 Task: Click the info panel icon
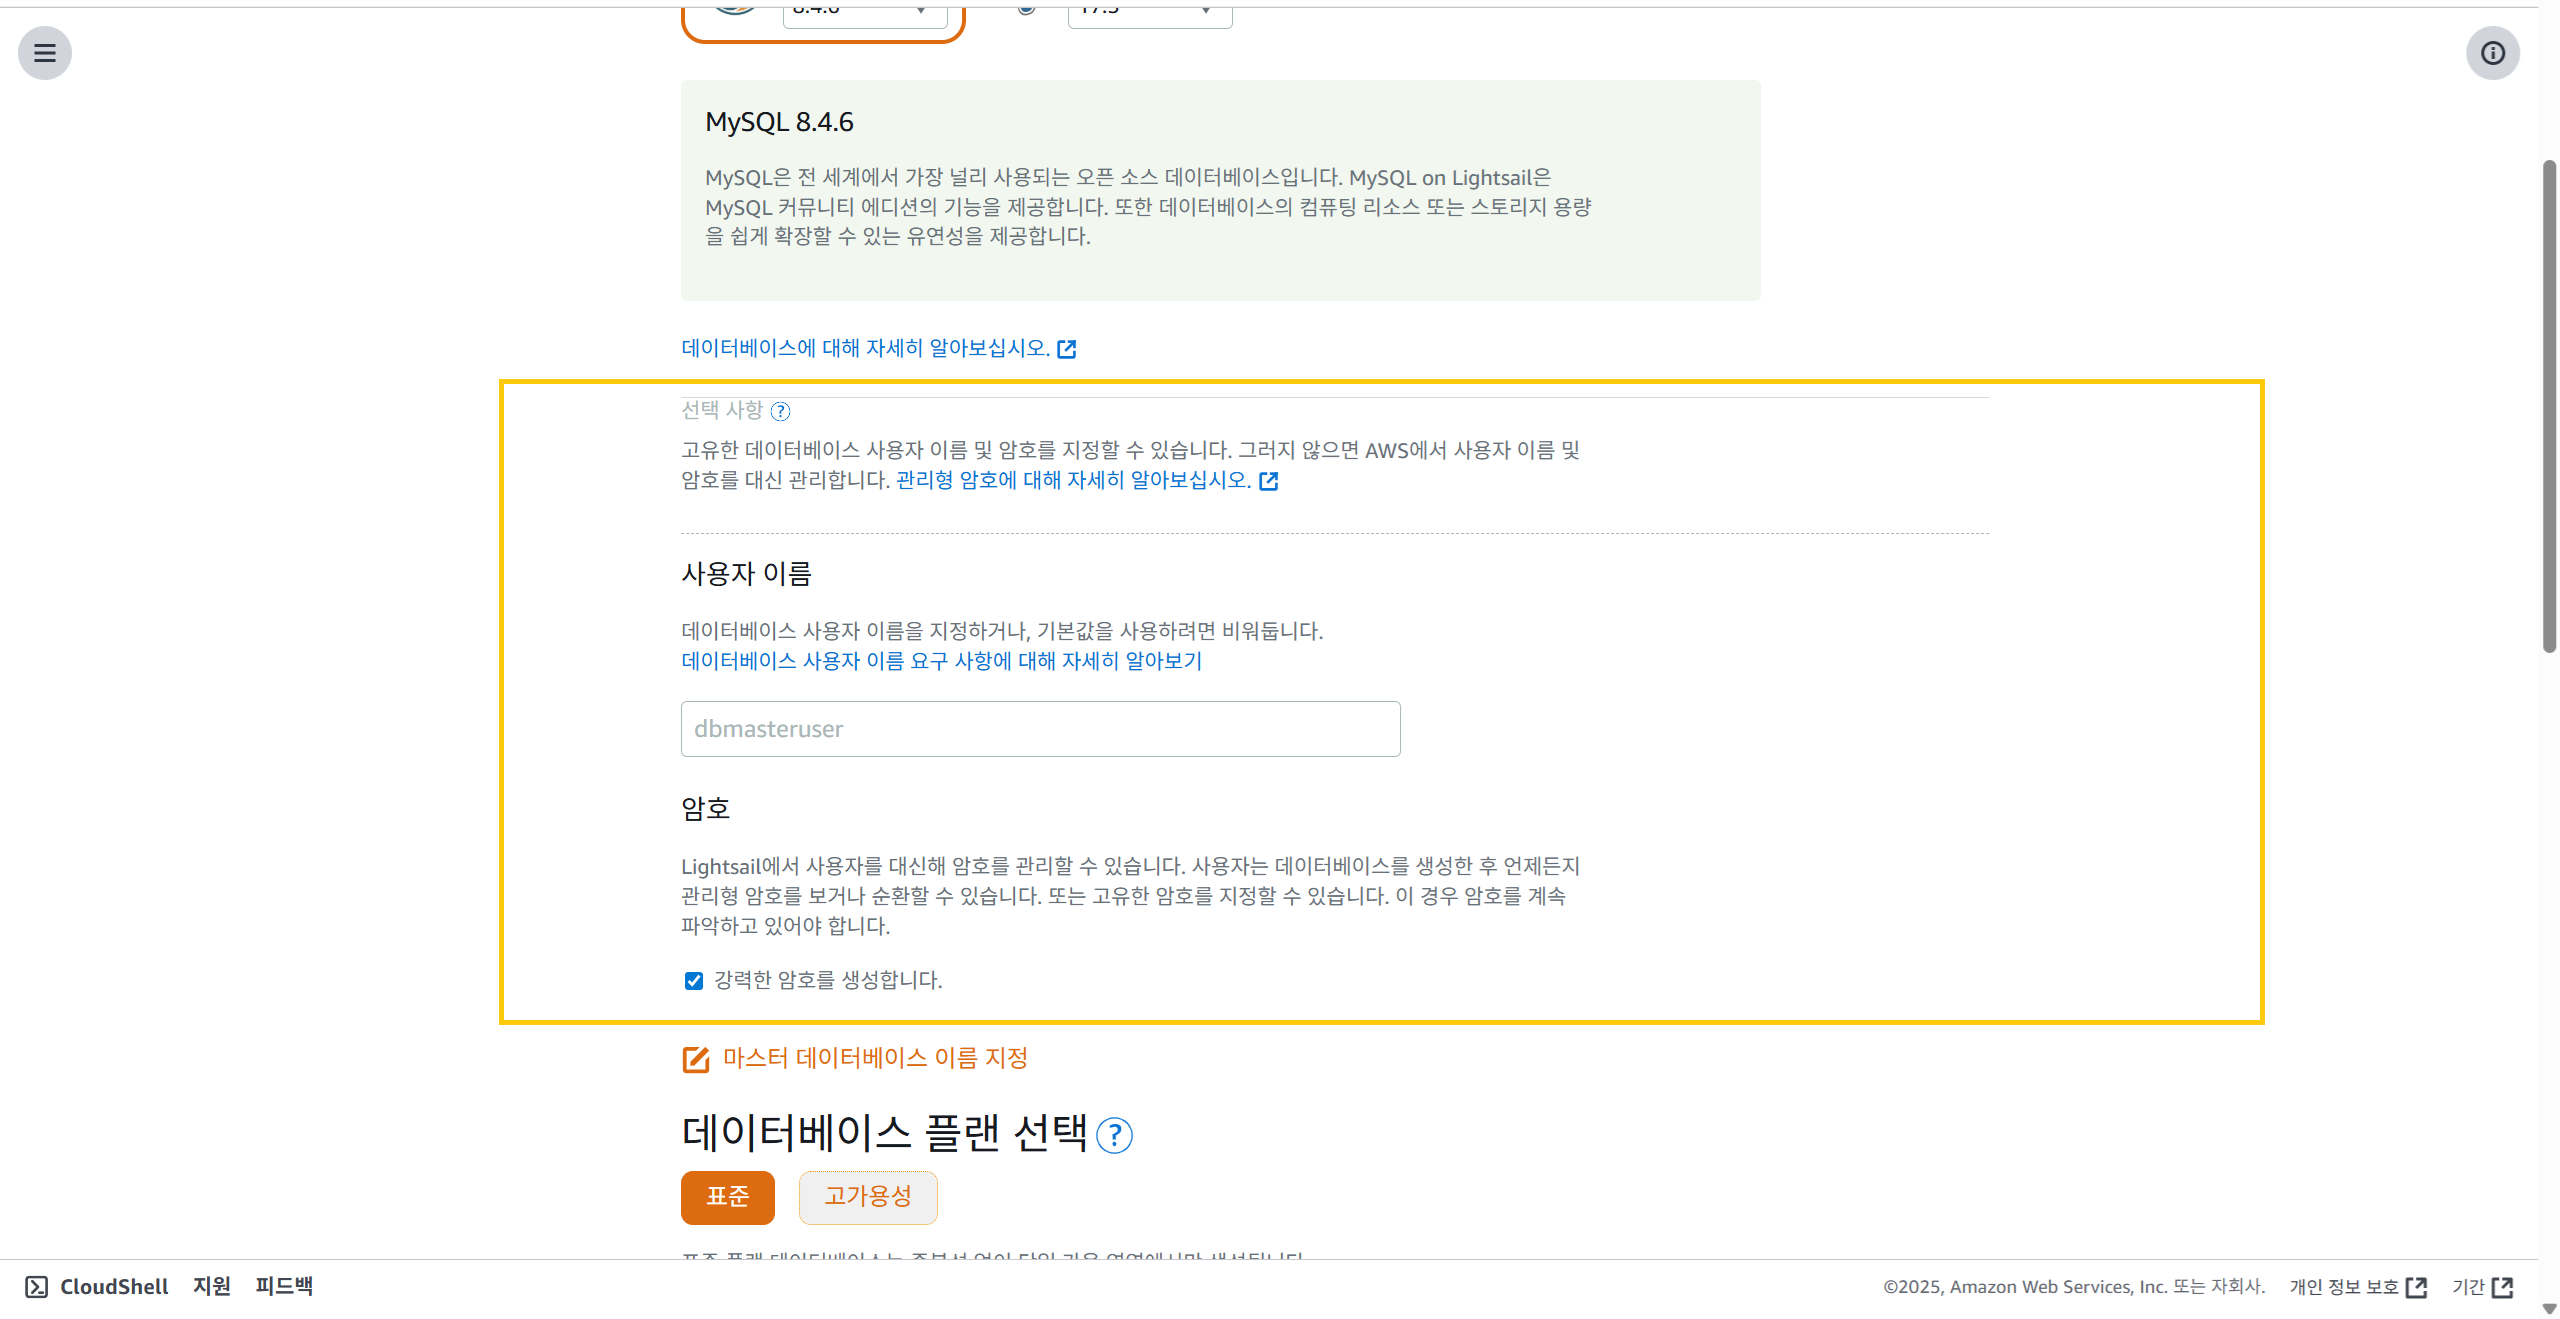(x=2492, y=53)
